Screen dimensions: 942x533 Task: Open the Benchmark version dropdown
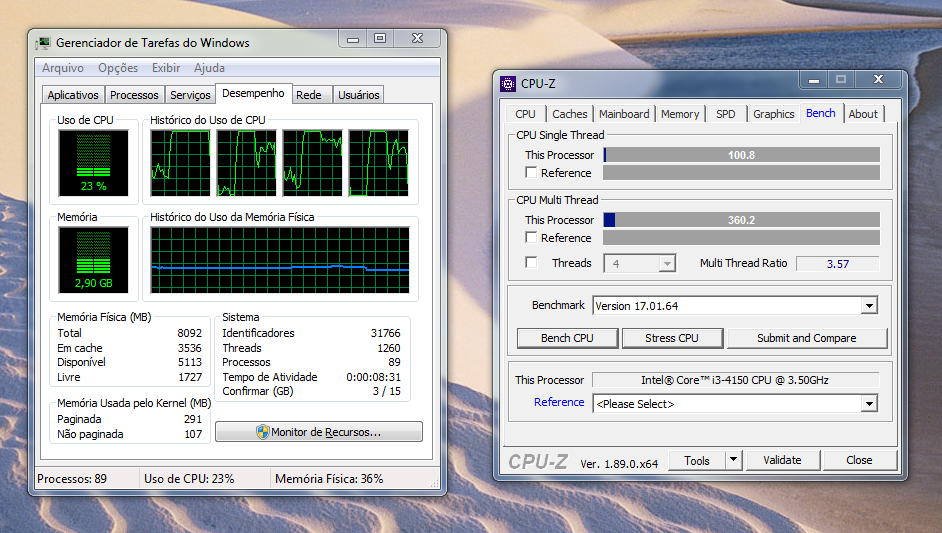click(x=869, y=306)
